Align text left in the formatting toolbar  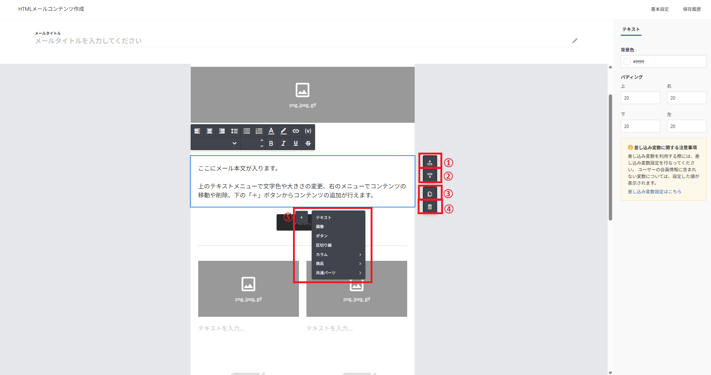pos(197,131)
